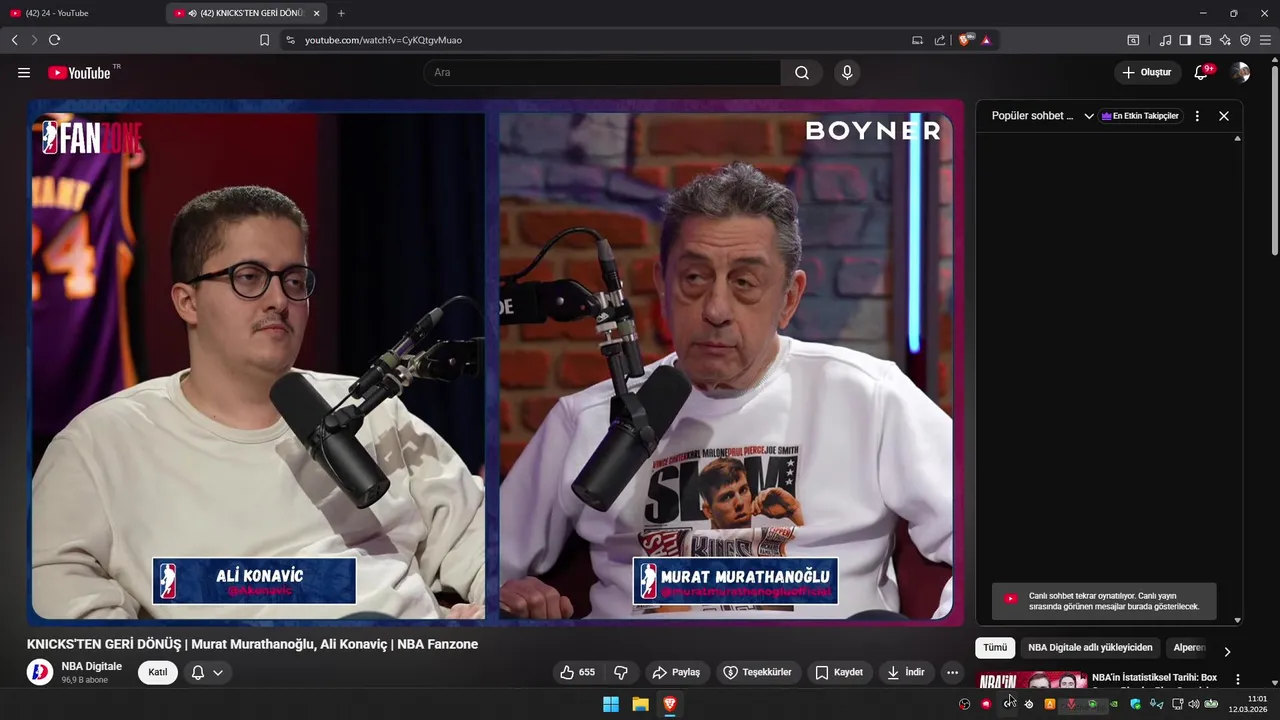Click the Paylaş share button
Image resolution: width=1280 pixels, height=720 pixels.
676,672
